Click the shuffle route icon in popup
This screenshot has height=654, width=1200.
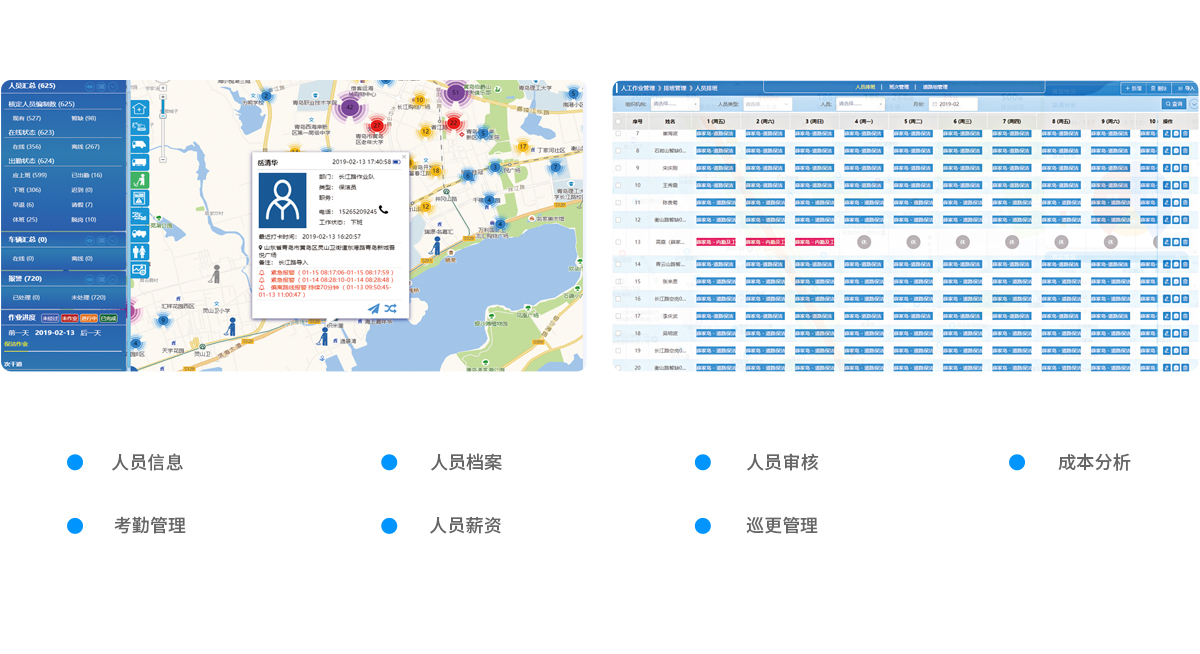(391, 308)
